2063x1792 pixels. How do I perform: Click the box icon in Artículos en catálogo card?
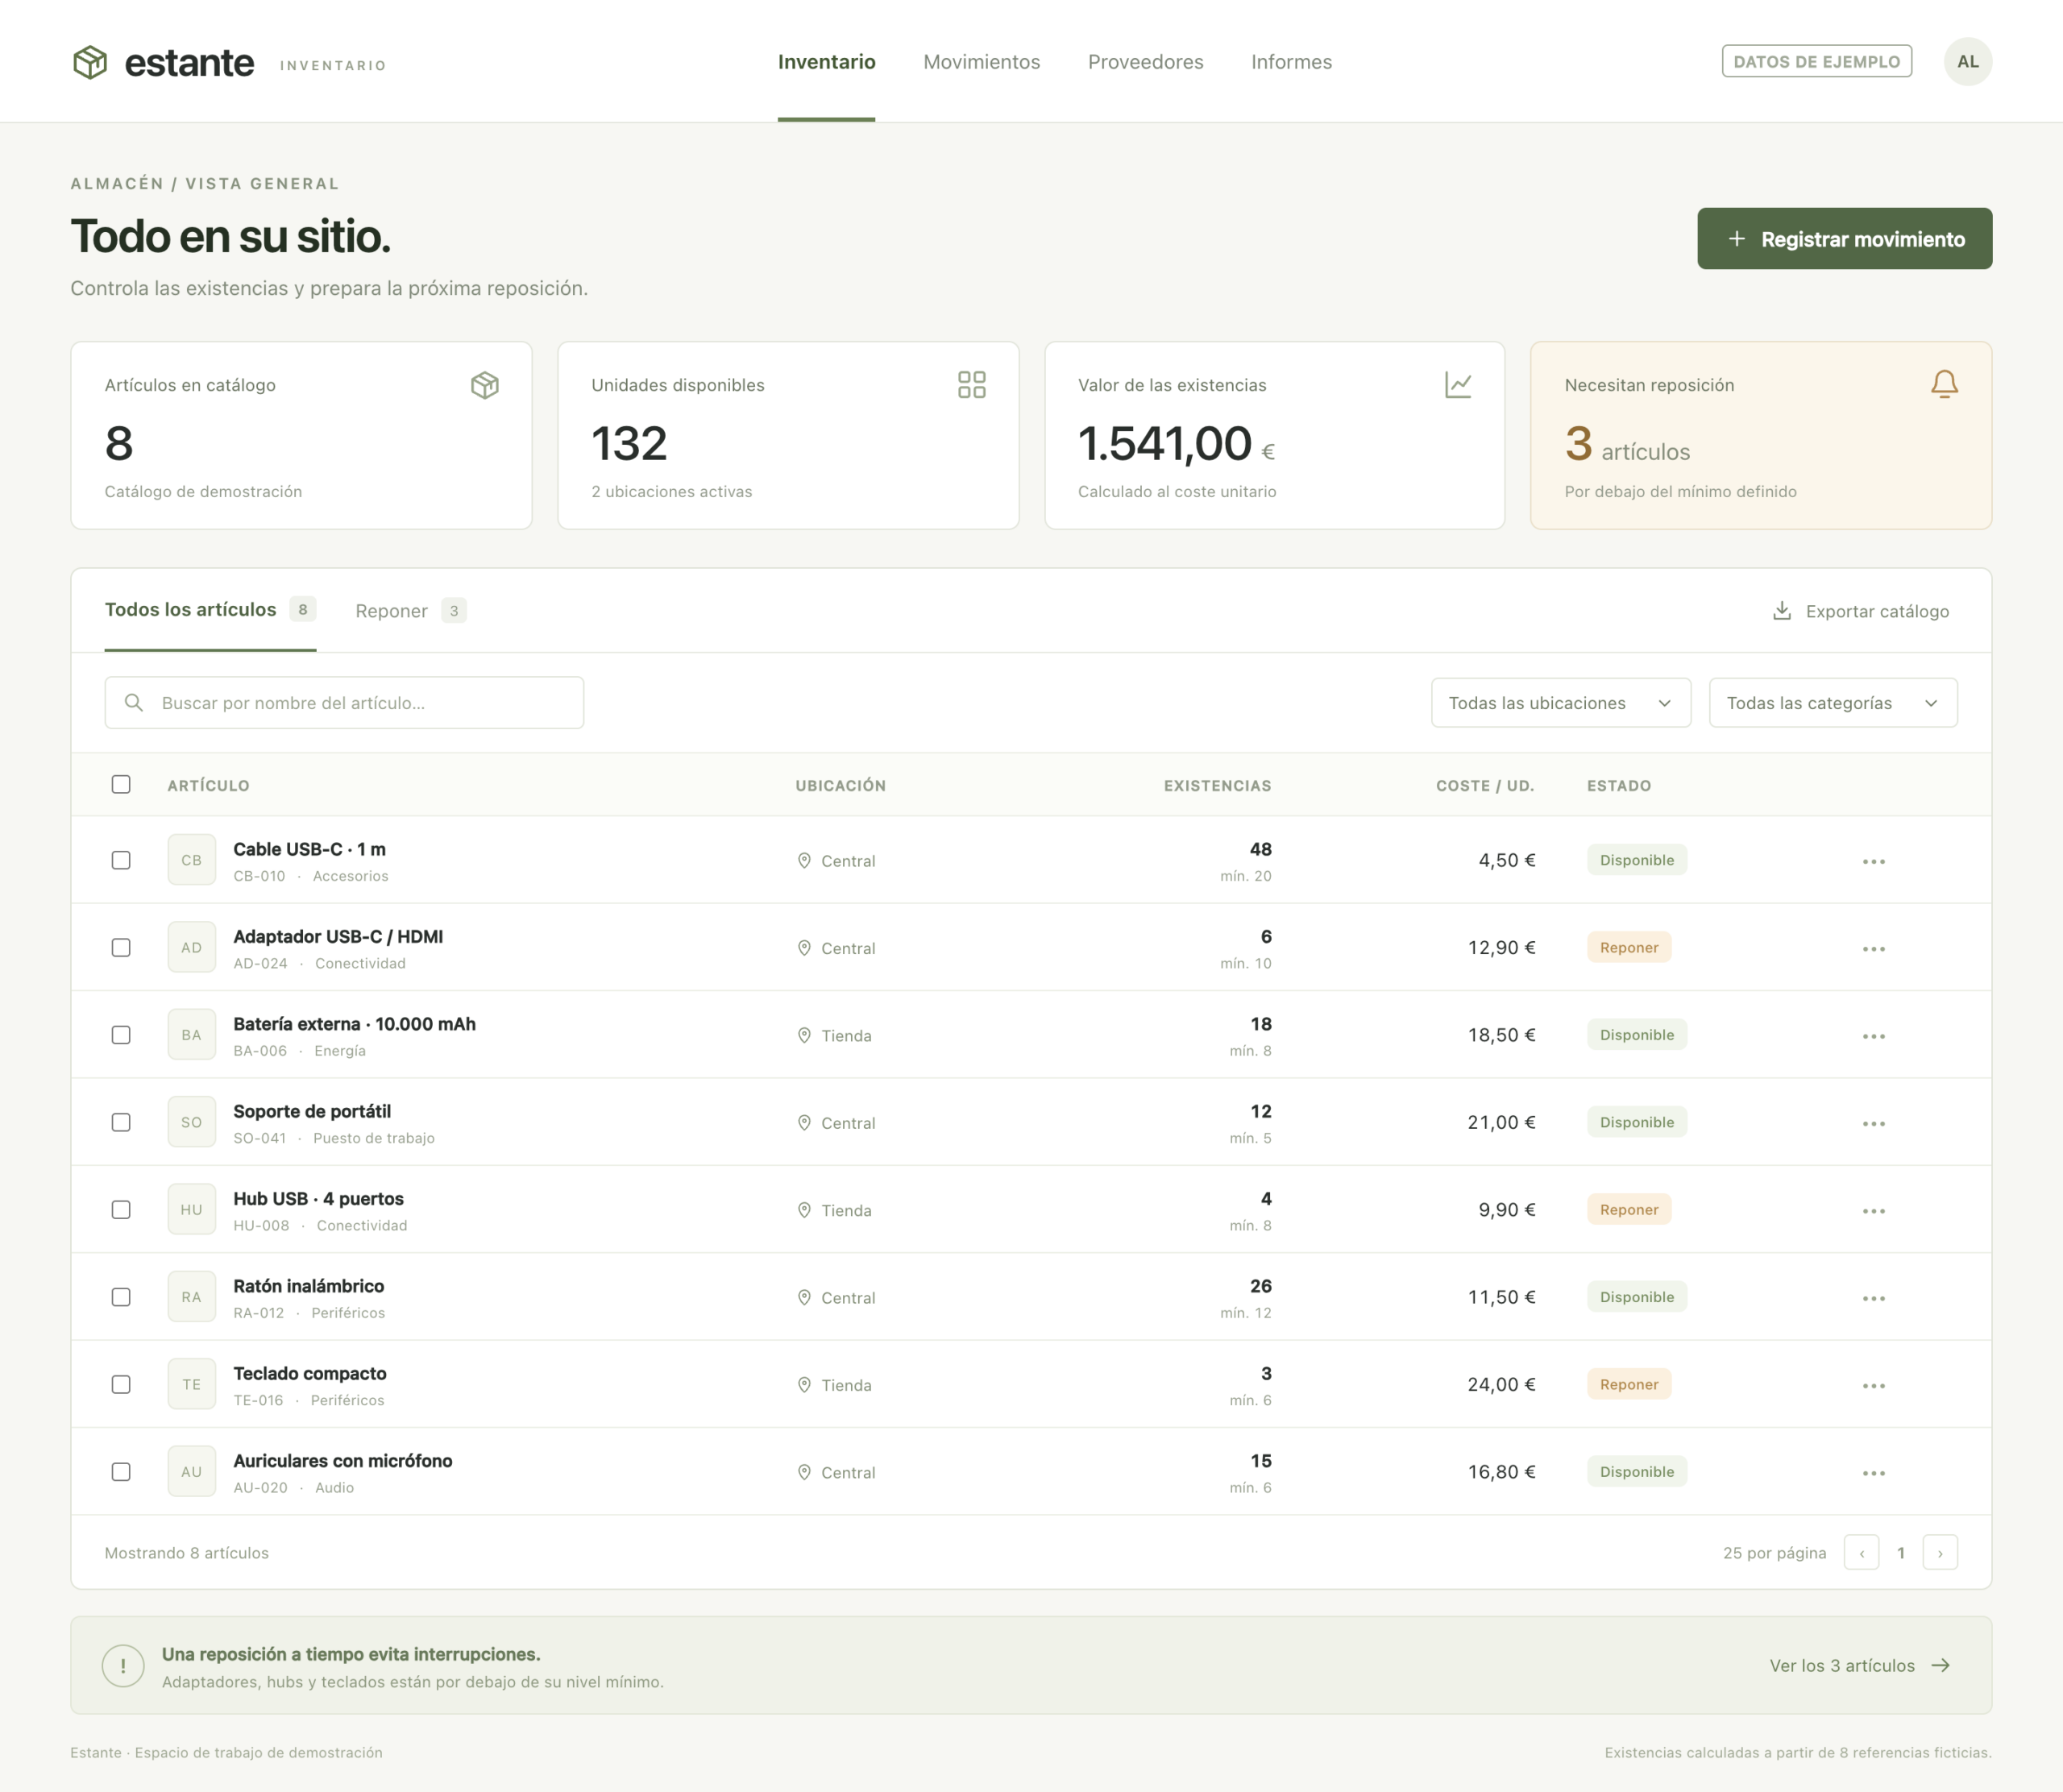coord(485,385)
